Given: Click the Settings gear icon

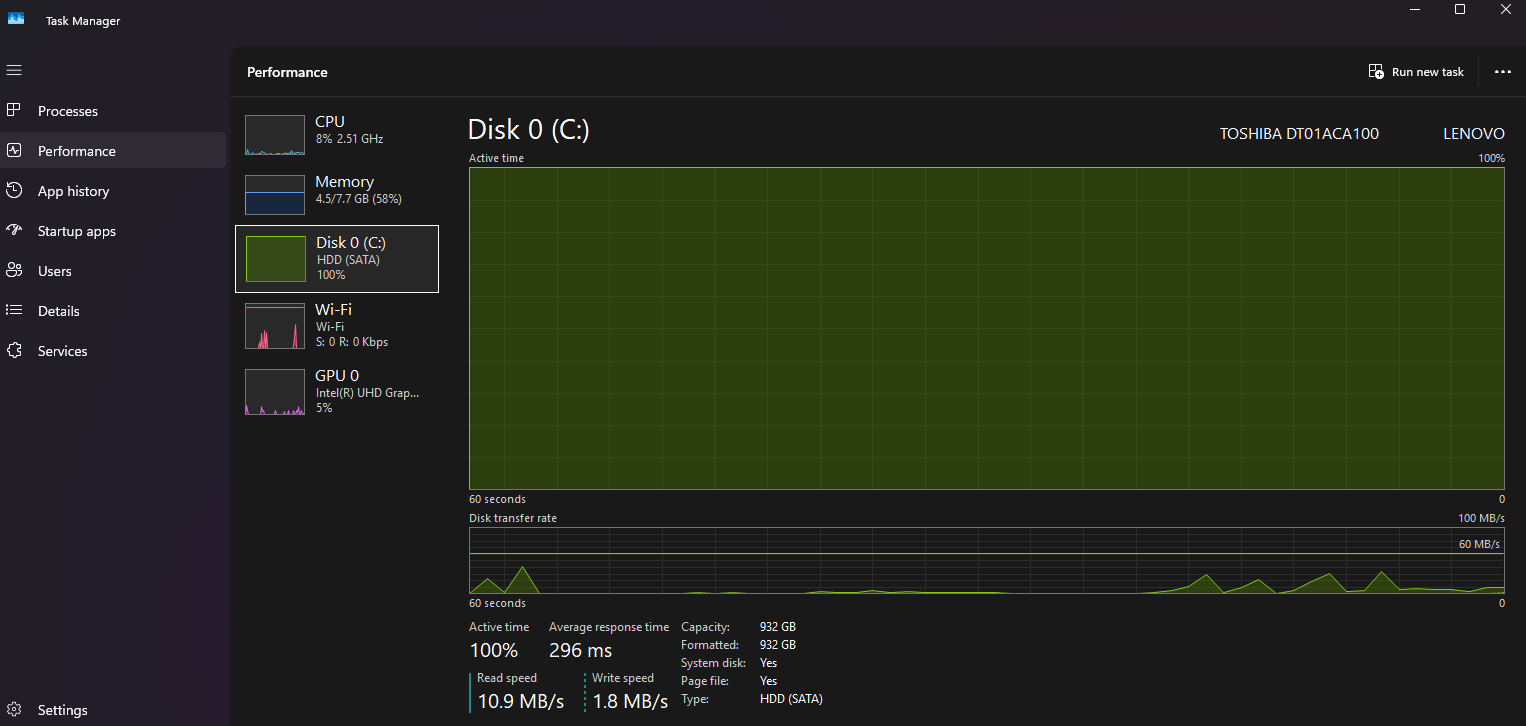Looking at the screenshot, I should coord(14,709).
